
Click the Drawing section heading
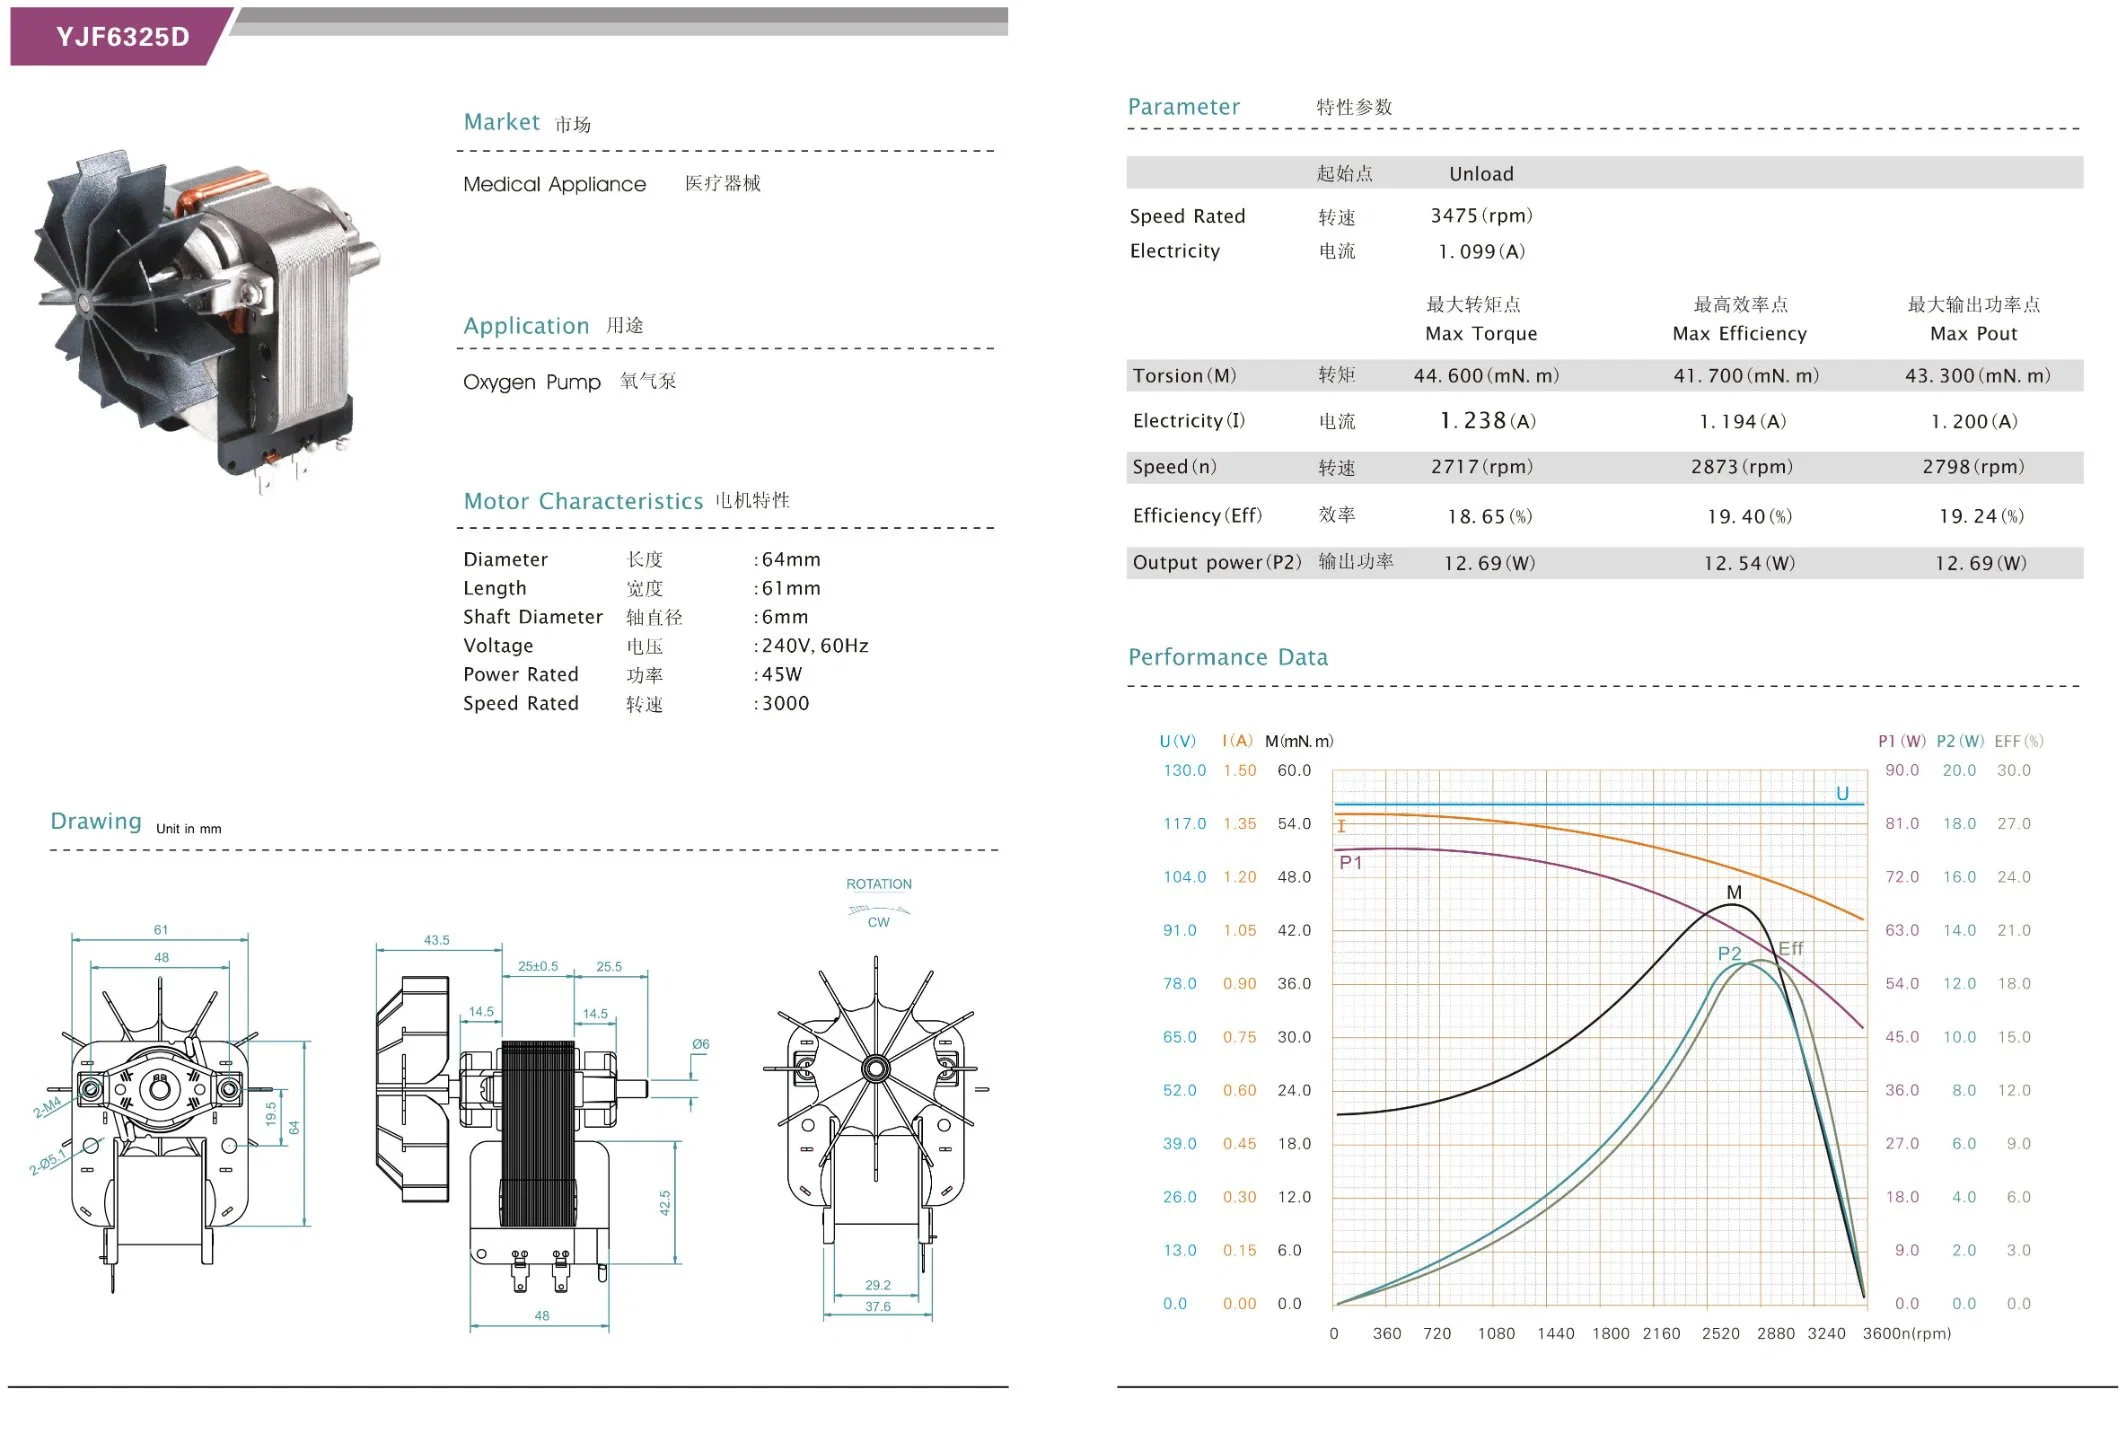coord(96,821)
